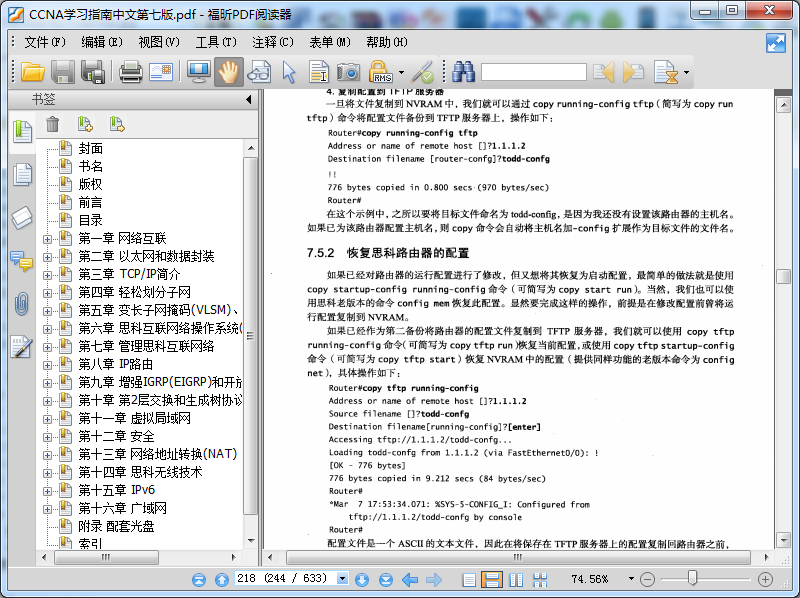
Task: Go to the previous page
Action: (x=222, y=580)
